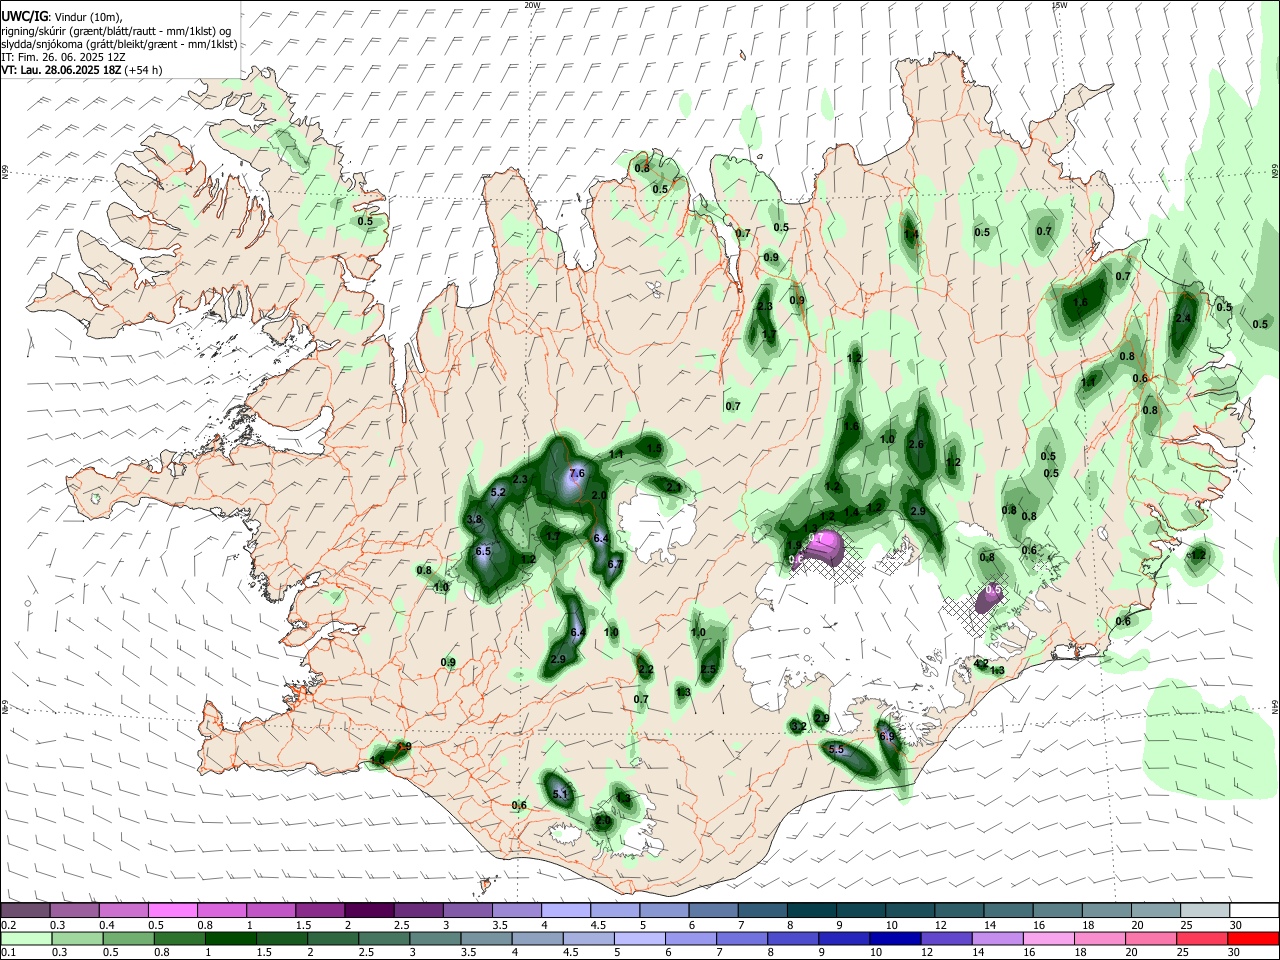The width and height of the screenshot is (1280, 960).
Task: Select the 5.1 precipitation value
Action: 560,794
